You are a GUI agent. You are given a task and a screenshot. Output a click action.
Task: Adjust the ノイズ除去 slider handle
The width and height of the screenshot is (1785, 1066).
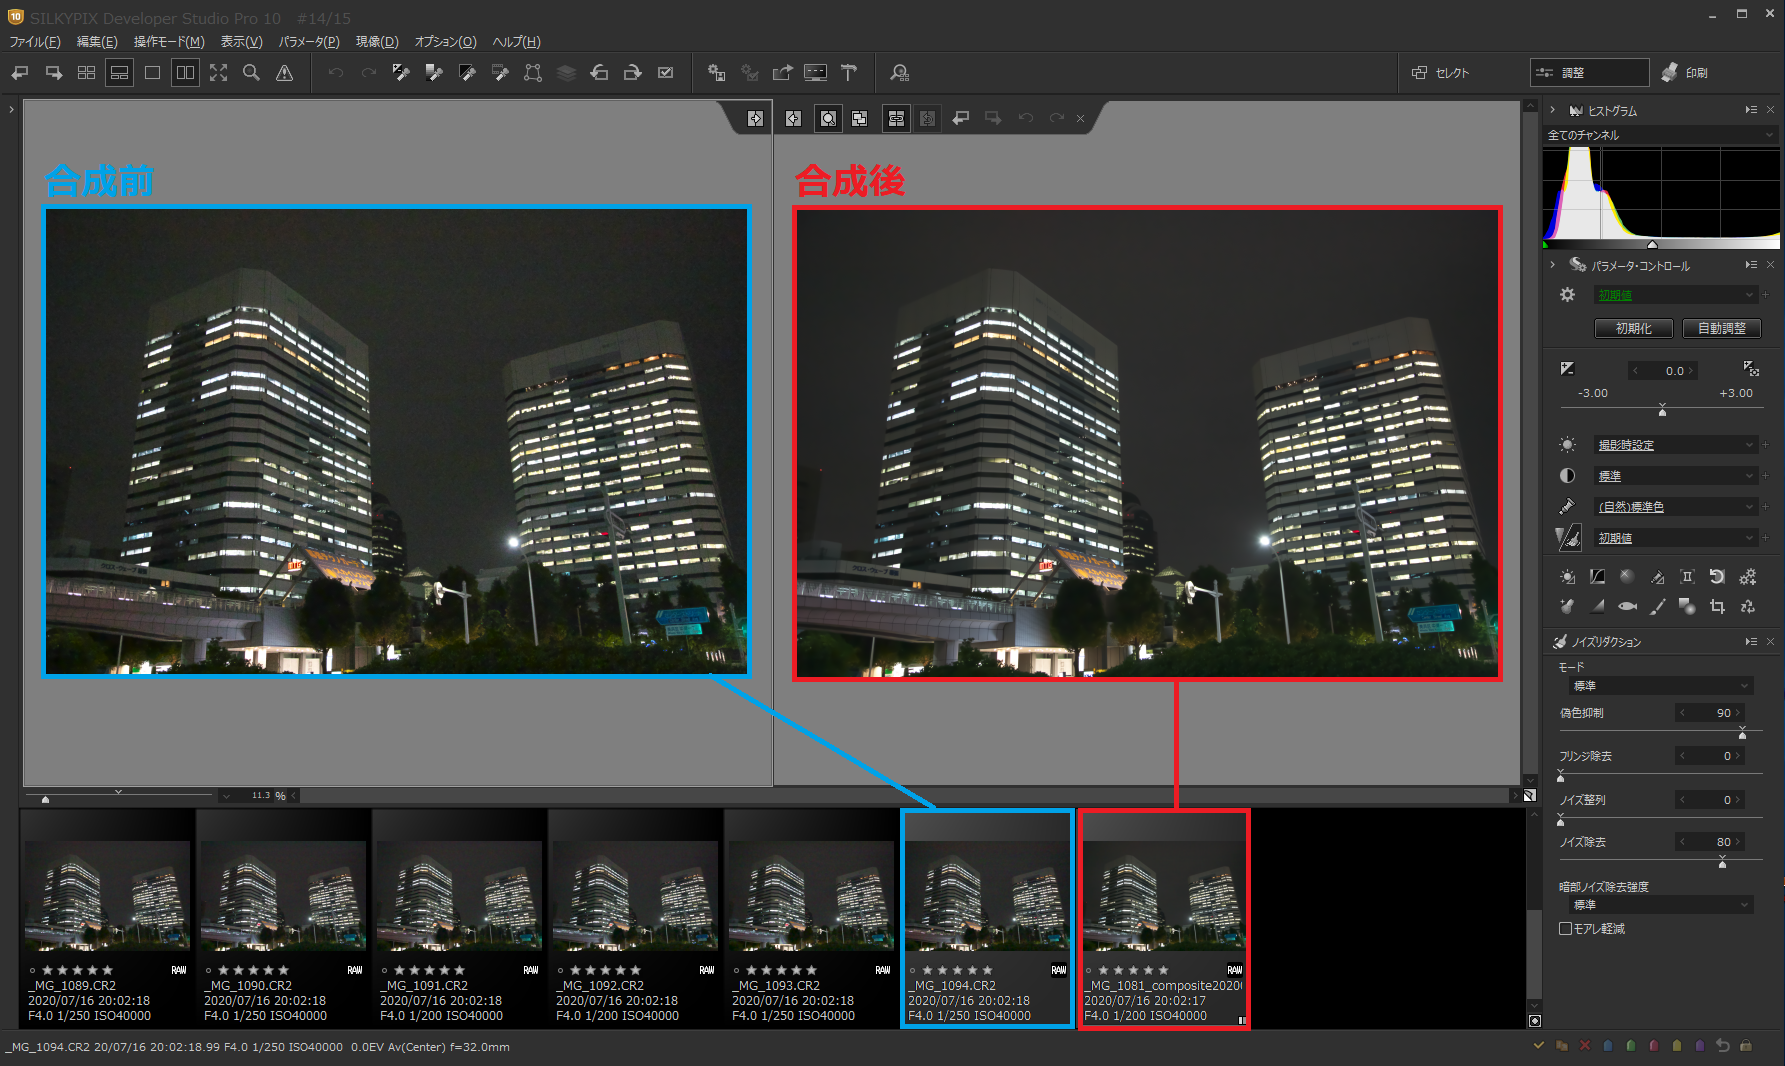coord(1722,863)
